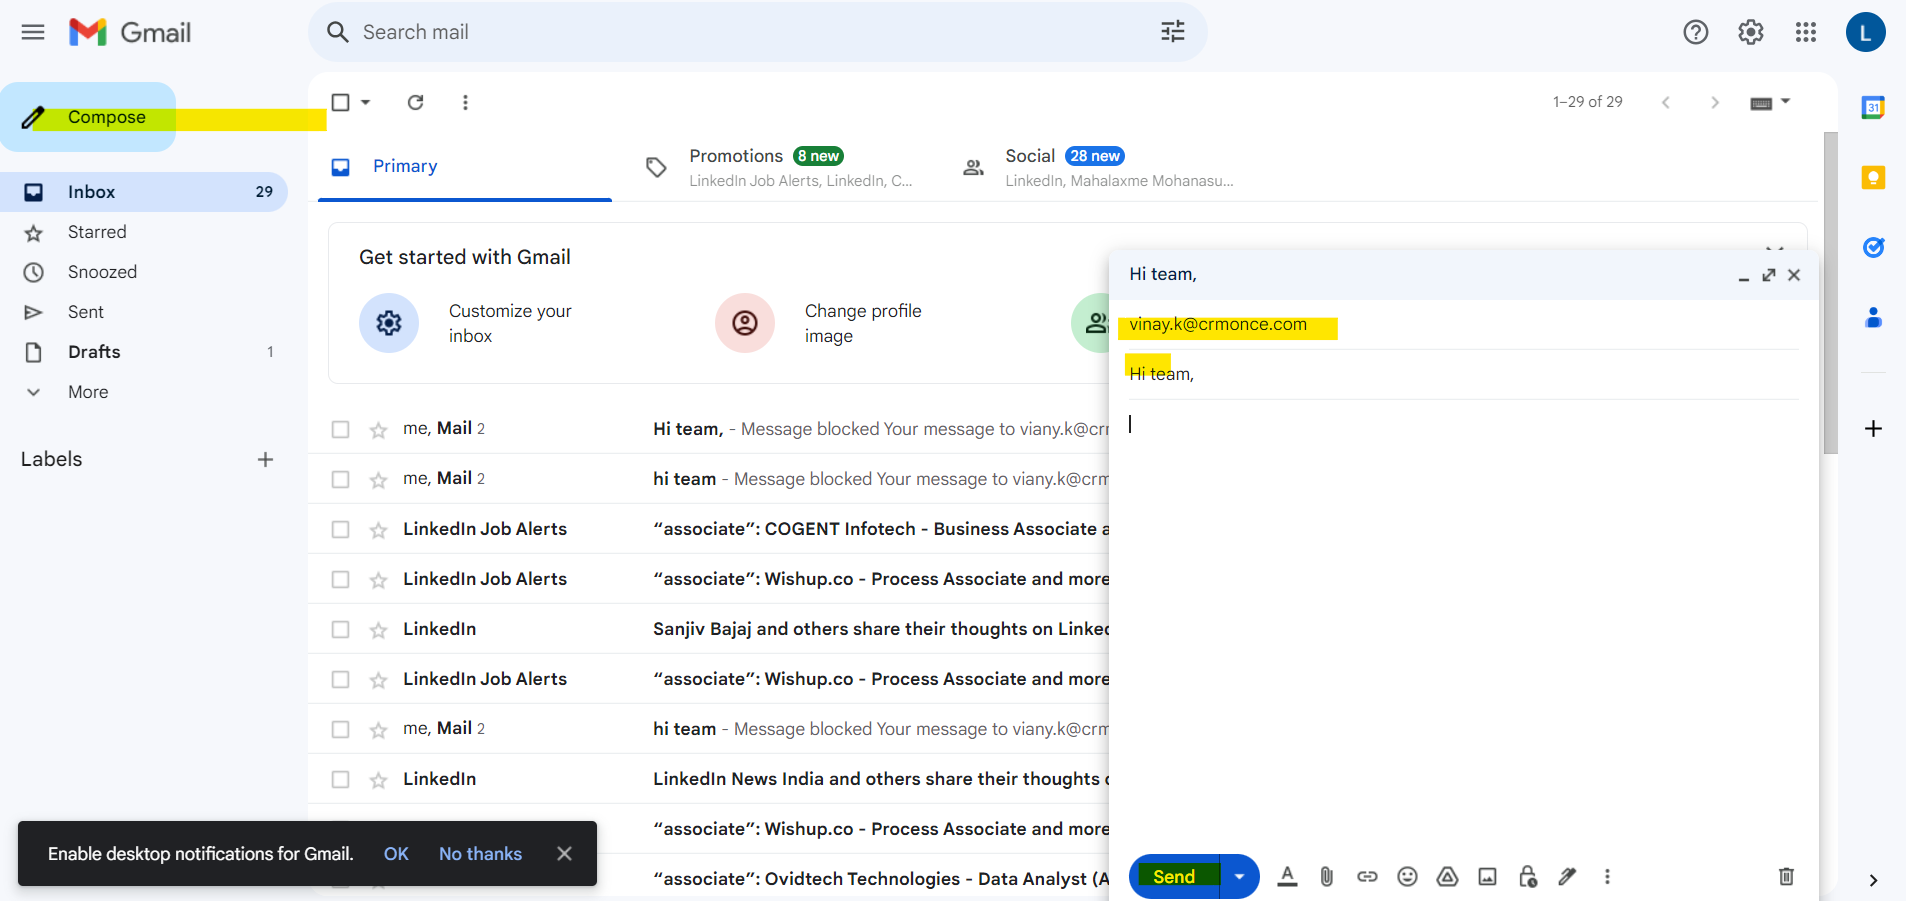The image size is (1906, 901).
Task: Collapse the side panel arrow
Action: point(1873,880)
